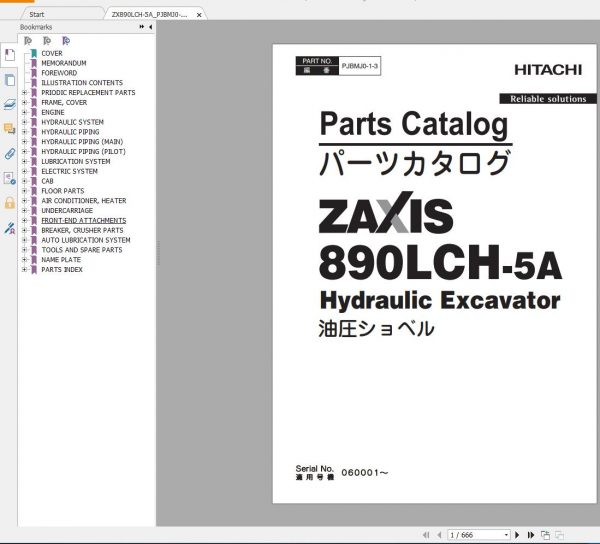This screenshot has width=600, height=544.
Task: Click the ENGINE bookmark label
Action: click(52, 112)
